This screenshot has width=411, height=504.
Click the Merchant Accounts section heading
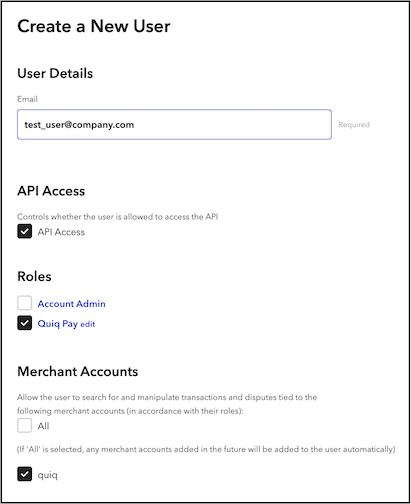78,371
